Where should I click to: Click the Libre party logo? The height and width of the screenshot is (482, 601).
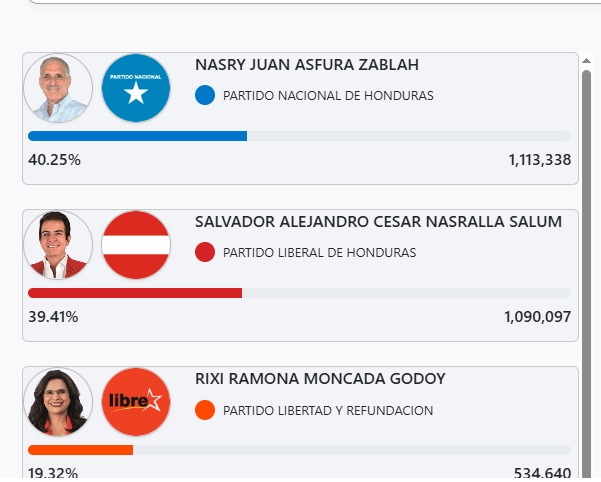click(136, 402)
